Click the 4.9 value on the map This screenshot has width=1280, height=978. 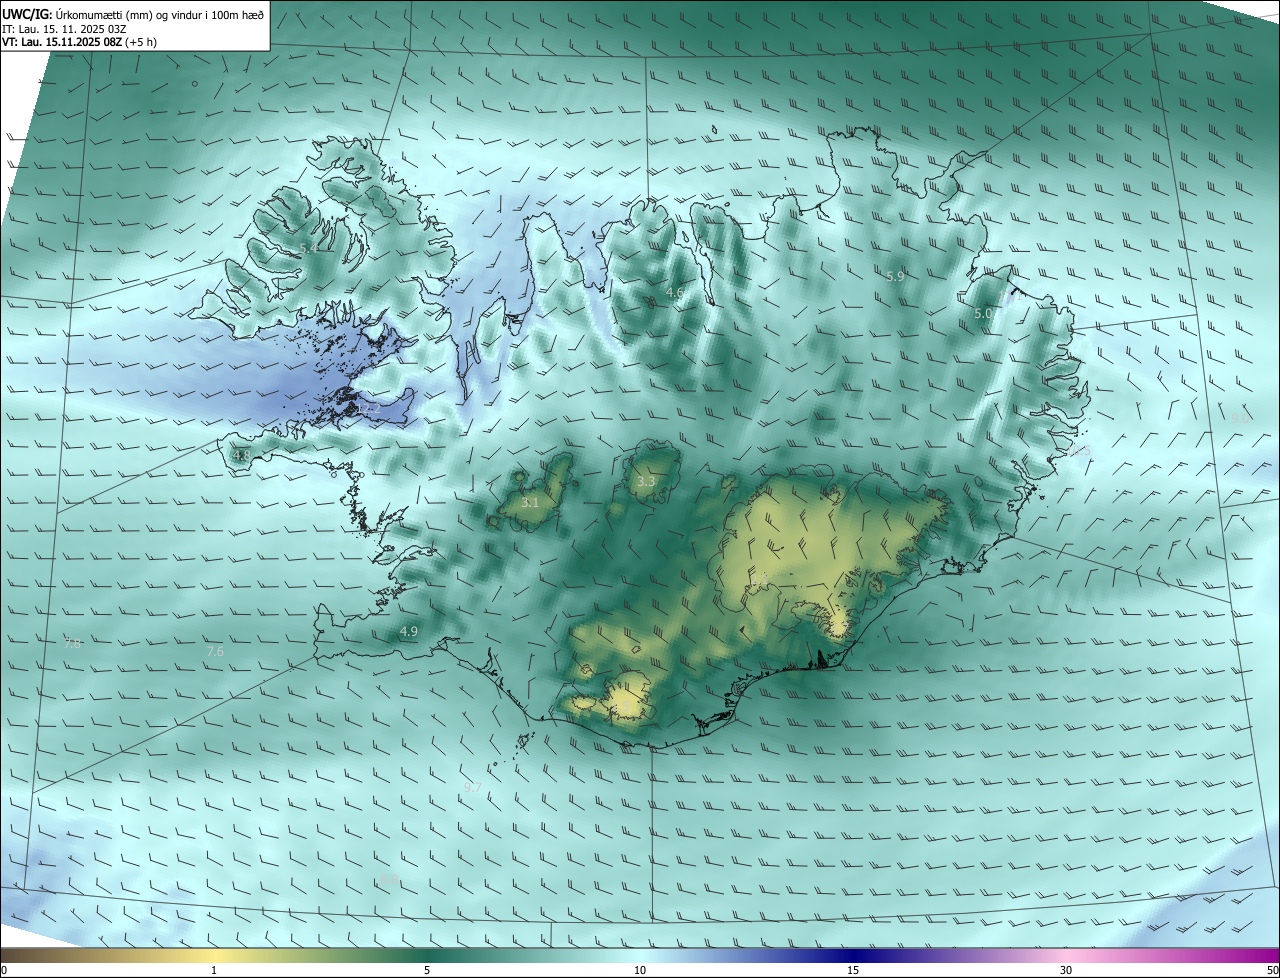click(408, 632)
